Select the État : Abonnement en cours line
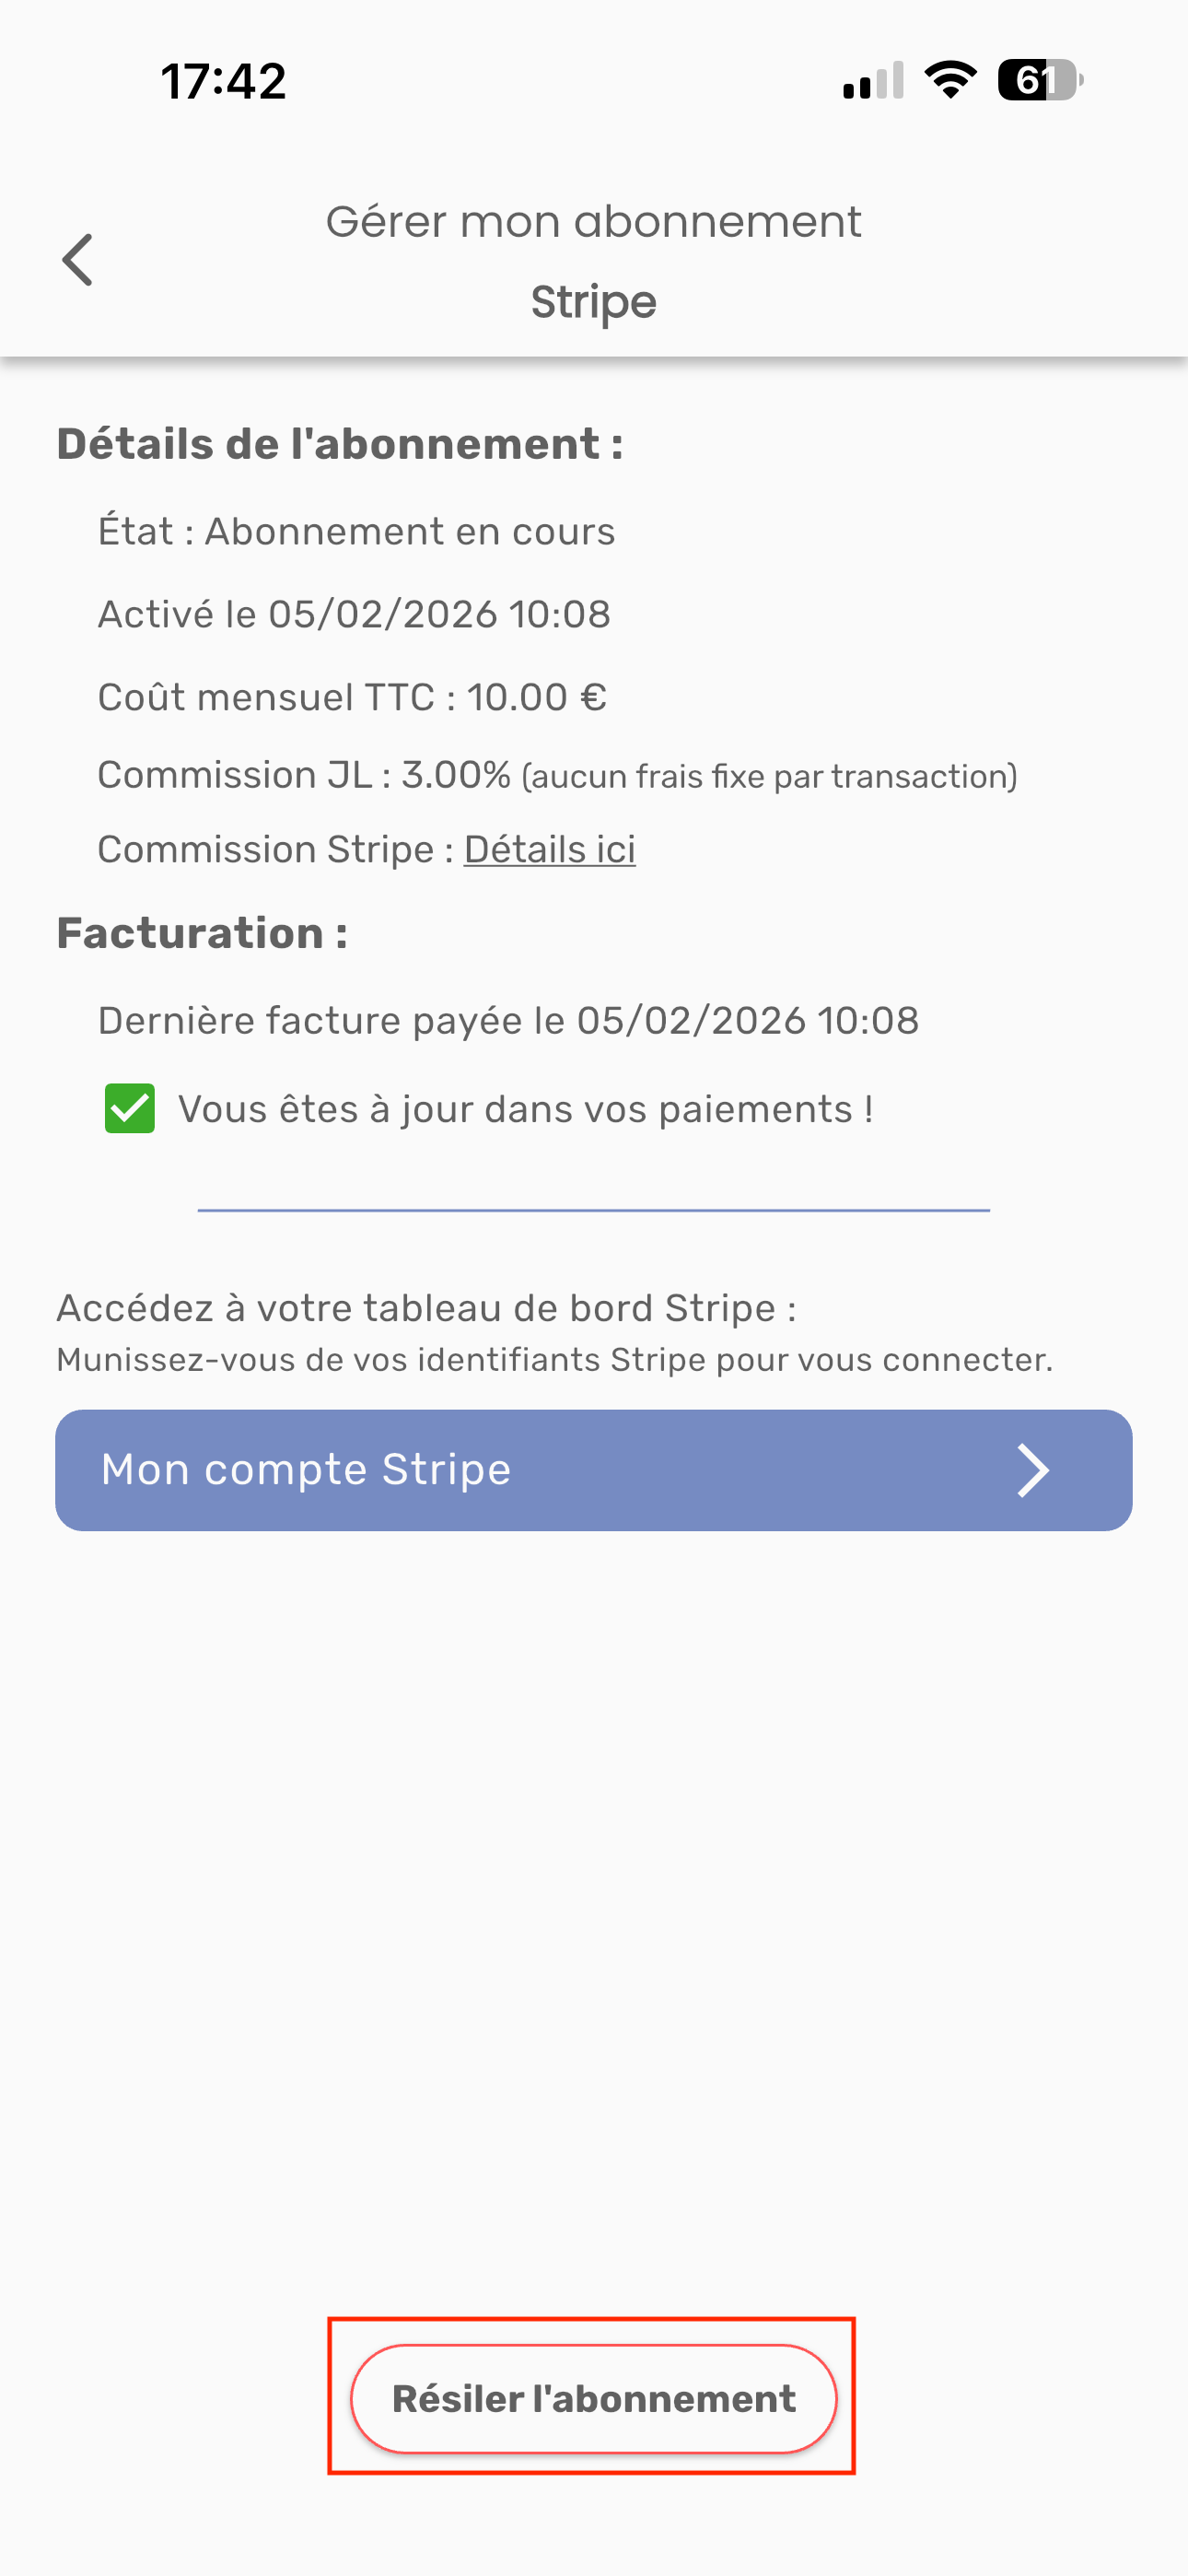The height and width of the screenshot is (2576, 1188). pos(356,532)
